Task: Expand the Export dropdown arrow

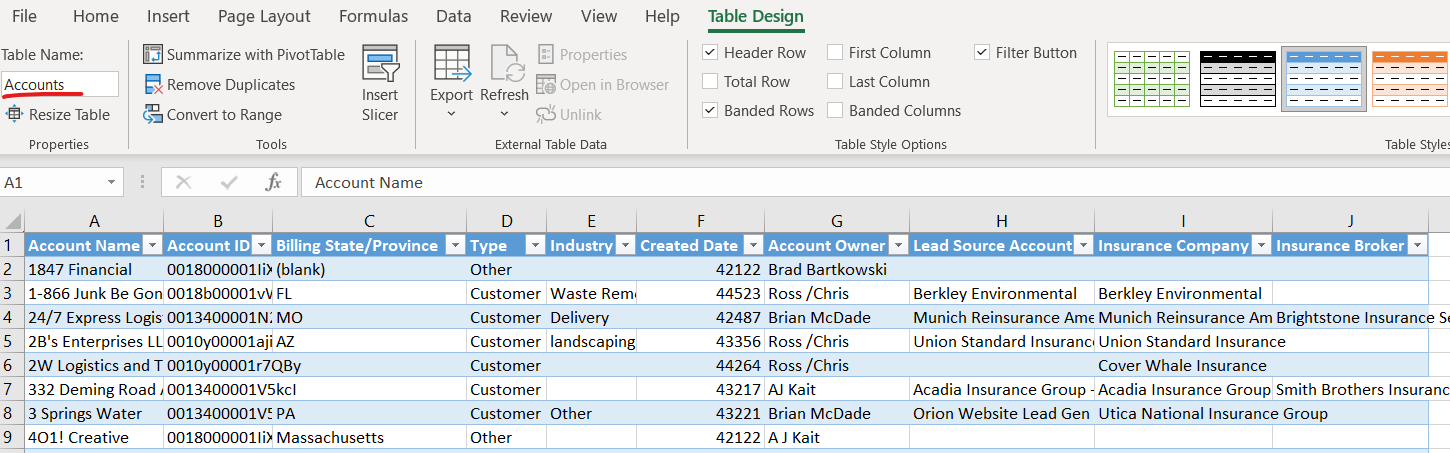Action: [451, 114]
